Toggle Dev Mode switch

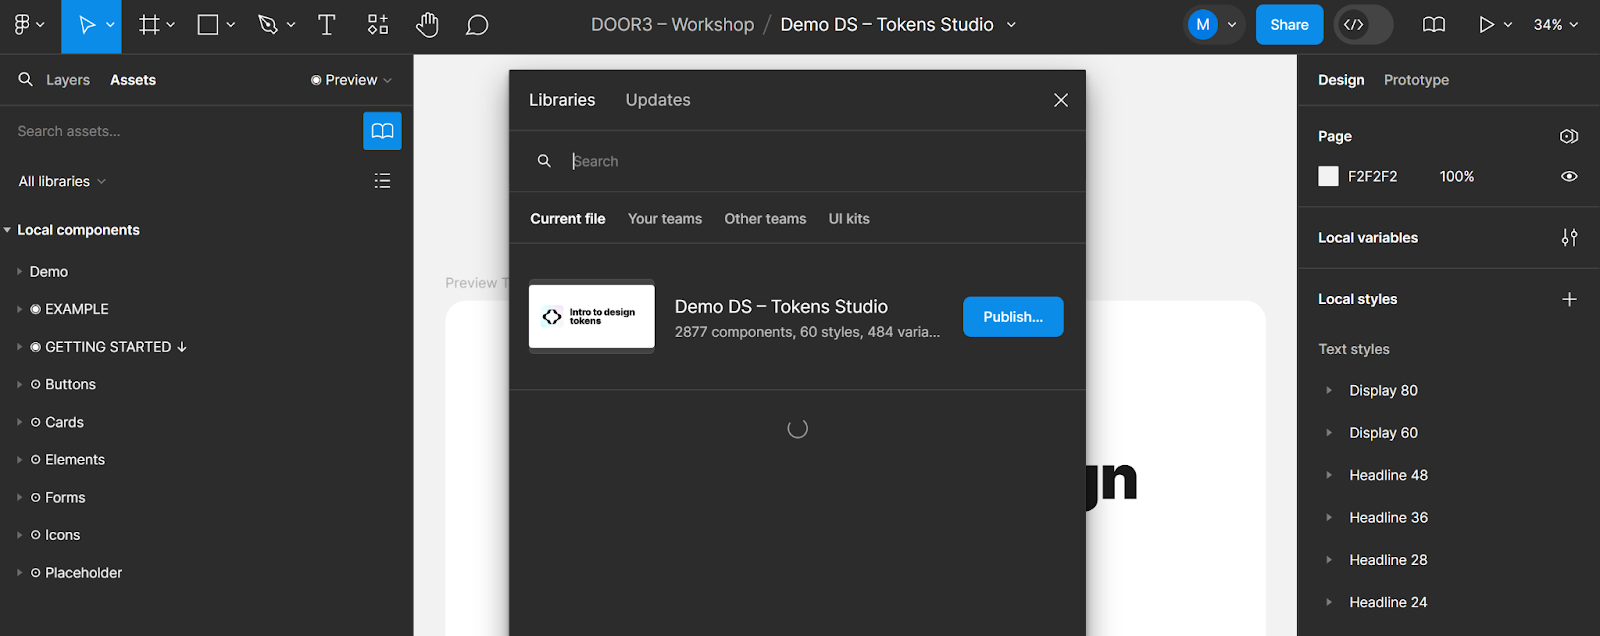pyautogui.click(x=1364, y=25)
